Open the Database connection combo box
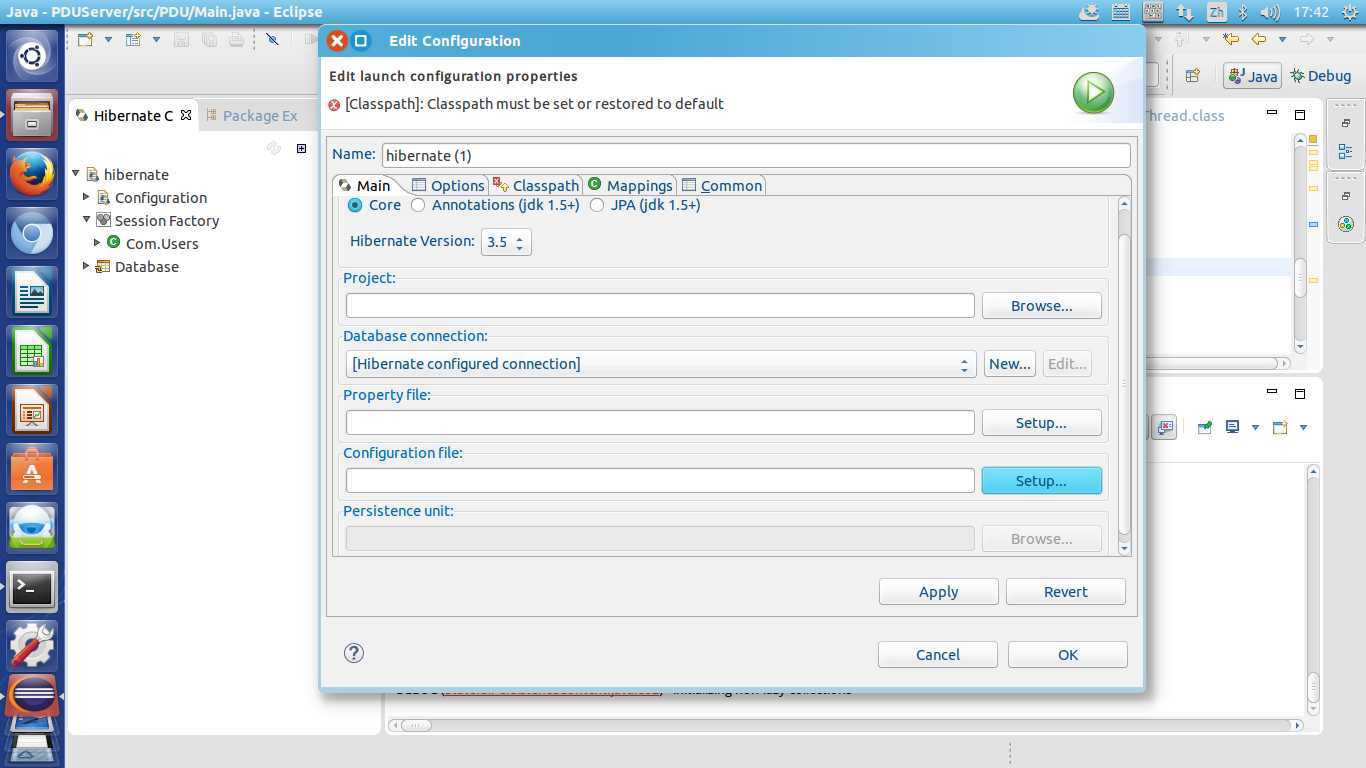This screenshot has width=1366, height=768. click(x=661, y=364)
